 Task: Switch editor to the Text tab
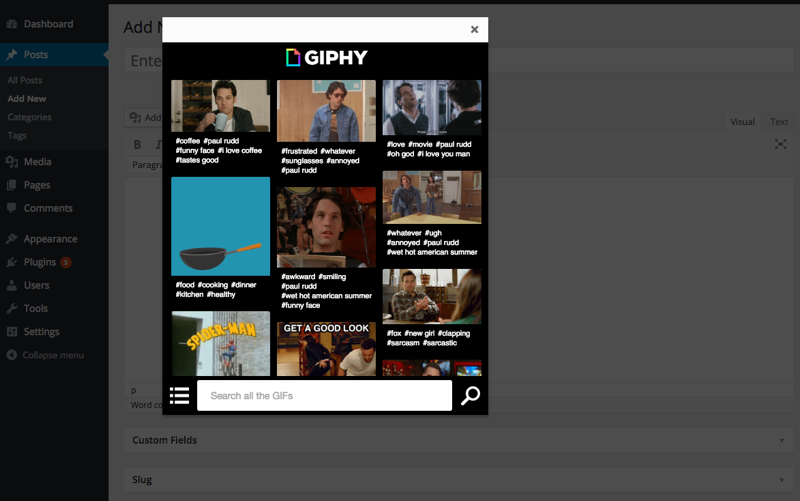(x=779, y=122)
